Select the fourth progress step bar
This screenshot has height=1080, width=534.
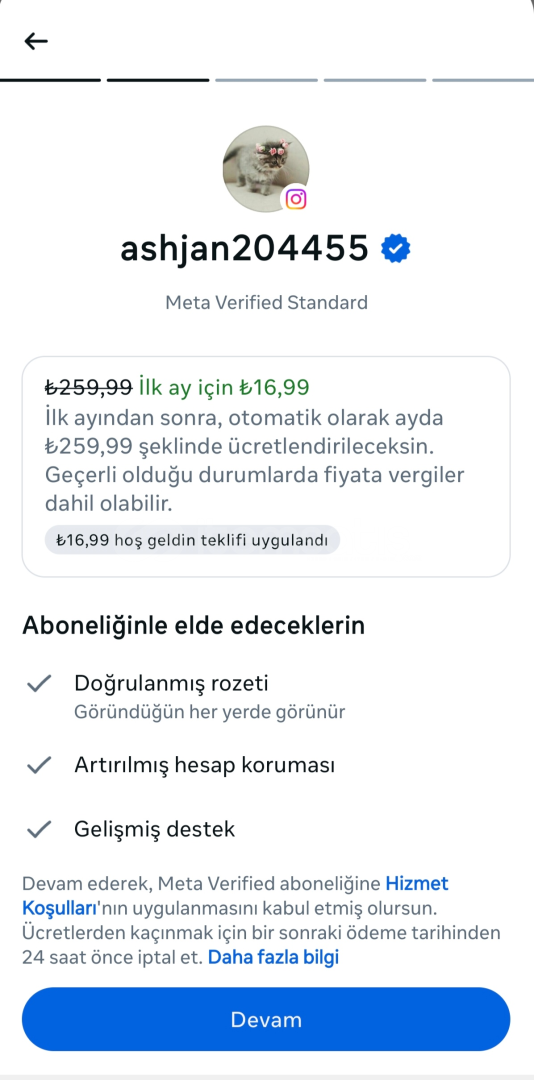coord(375,80)
